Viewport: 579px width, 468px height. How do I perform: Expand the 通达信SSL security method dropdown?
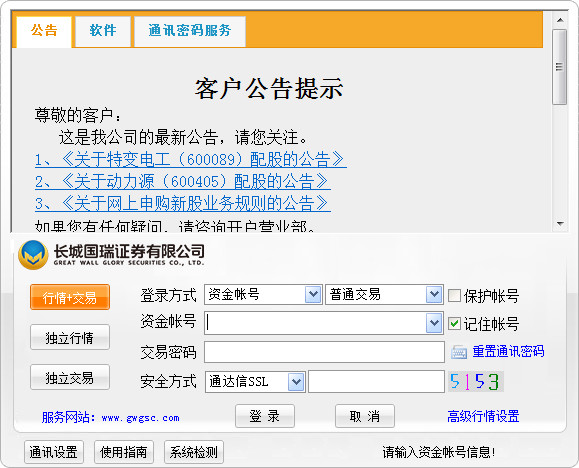[x=296, y=382]
